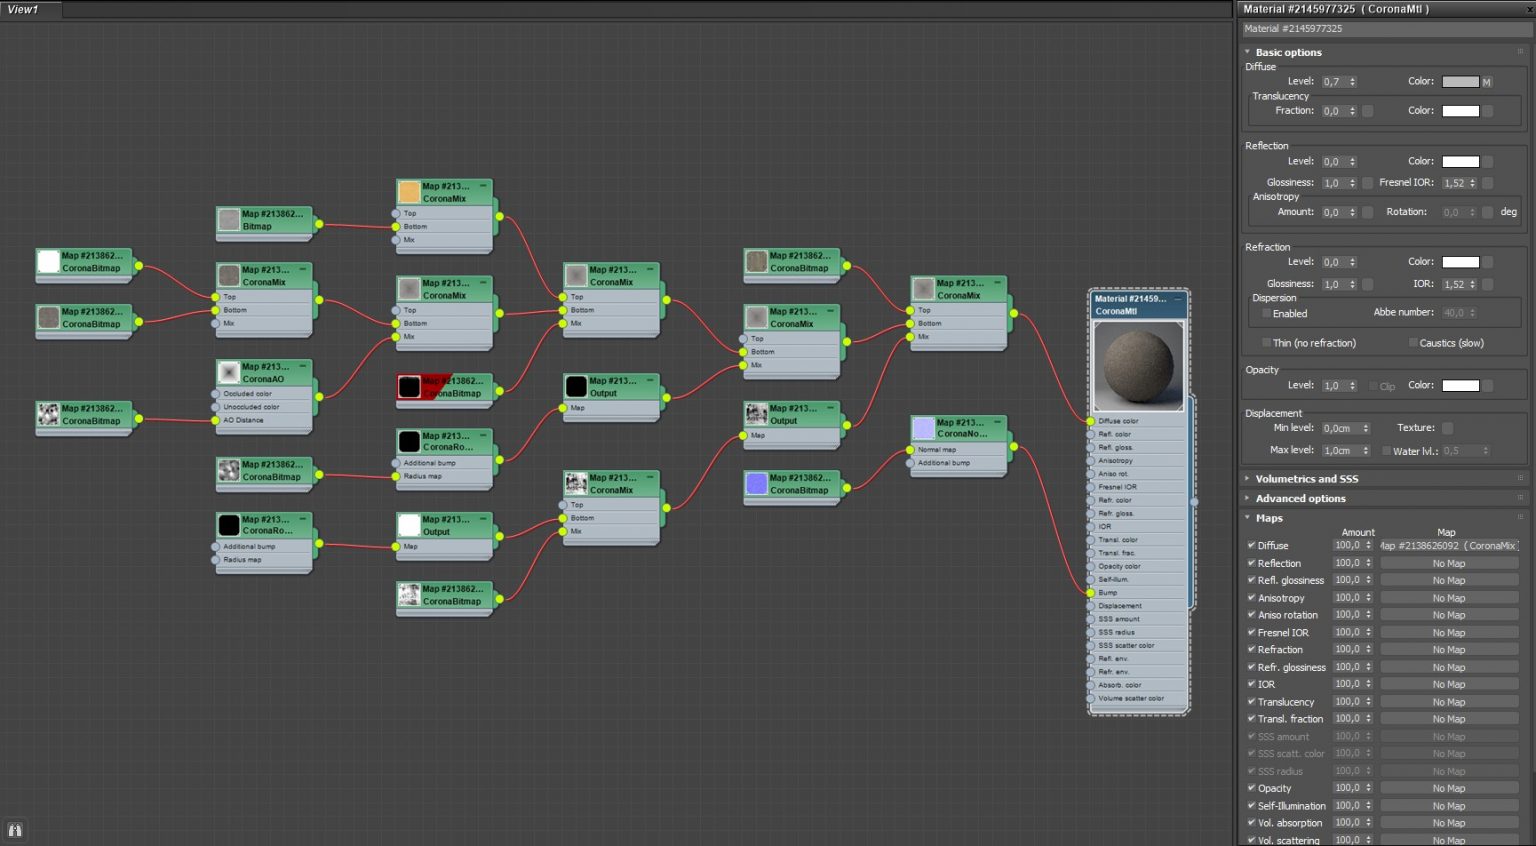This screenshot has width=1536, height=846.
Task: Click the M map button beside Diffuse color
Action: (1487, 82)
